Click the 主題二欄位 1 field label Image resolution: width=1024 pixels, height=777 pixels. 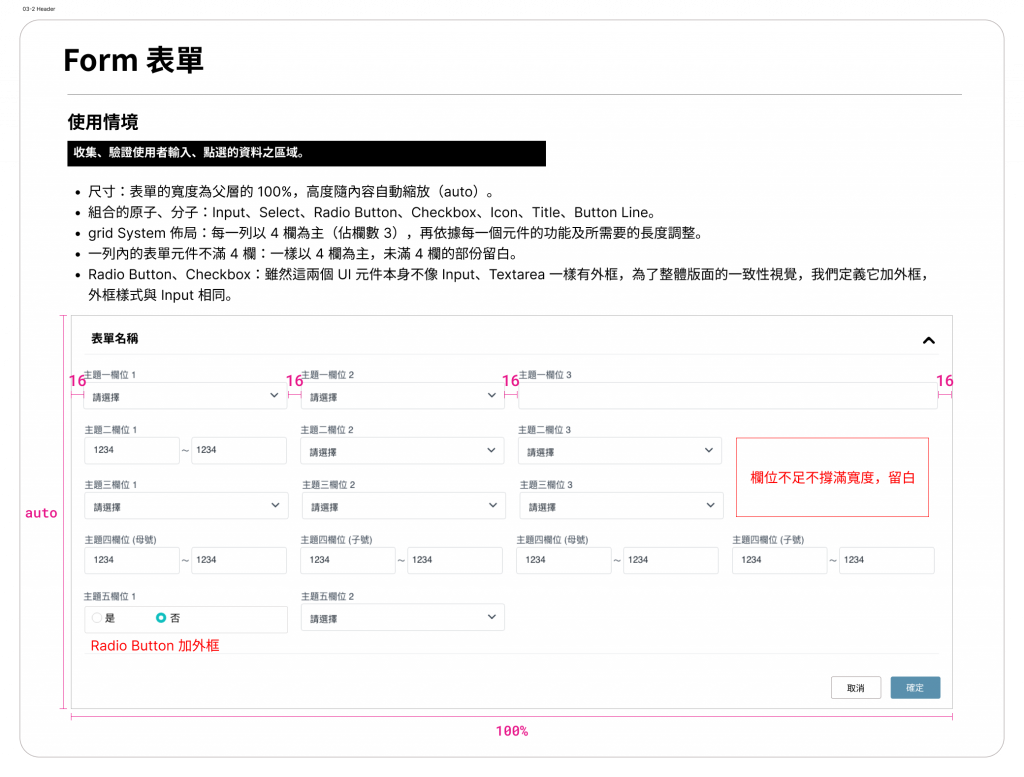[x=110, y=430]
